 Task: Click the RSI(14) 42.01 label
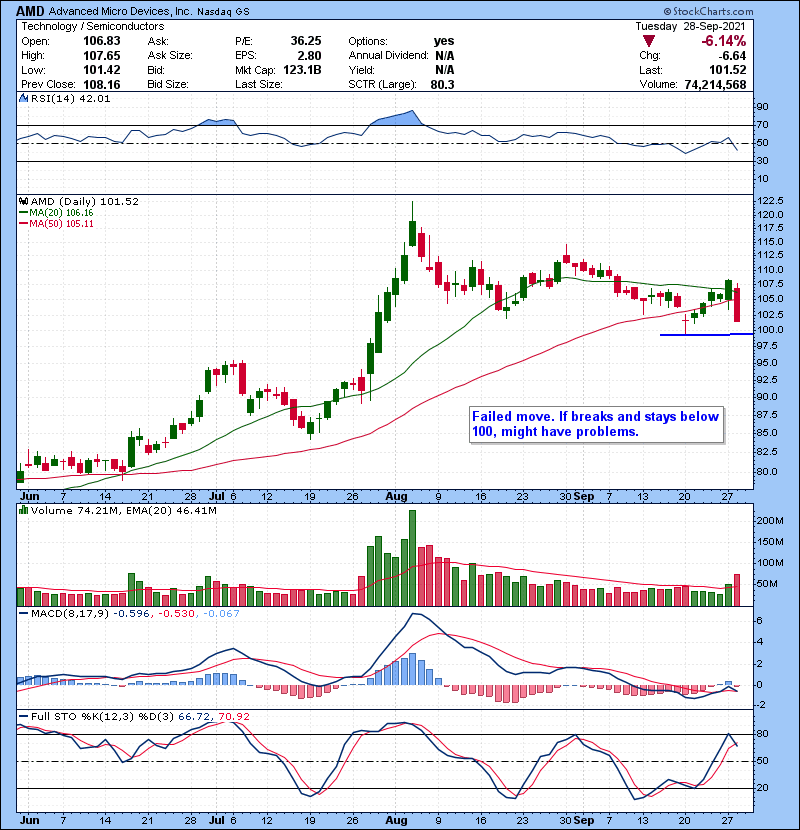pos(70,98)
